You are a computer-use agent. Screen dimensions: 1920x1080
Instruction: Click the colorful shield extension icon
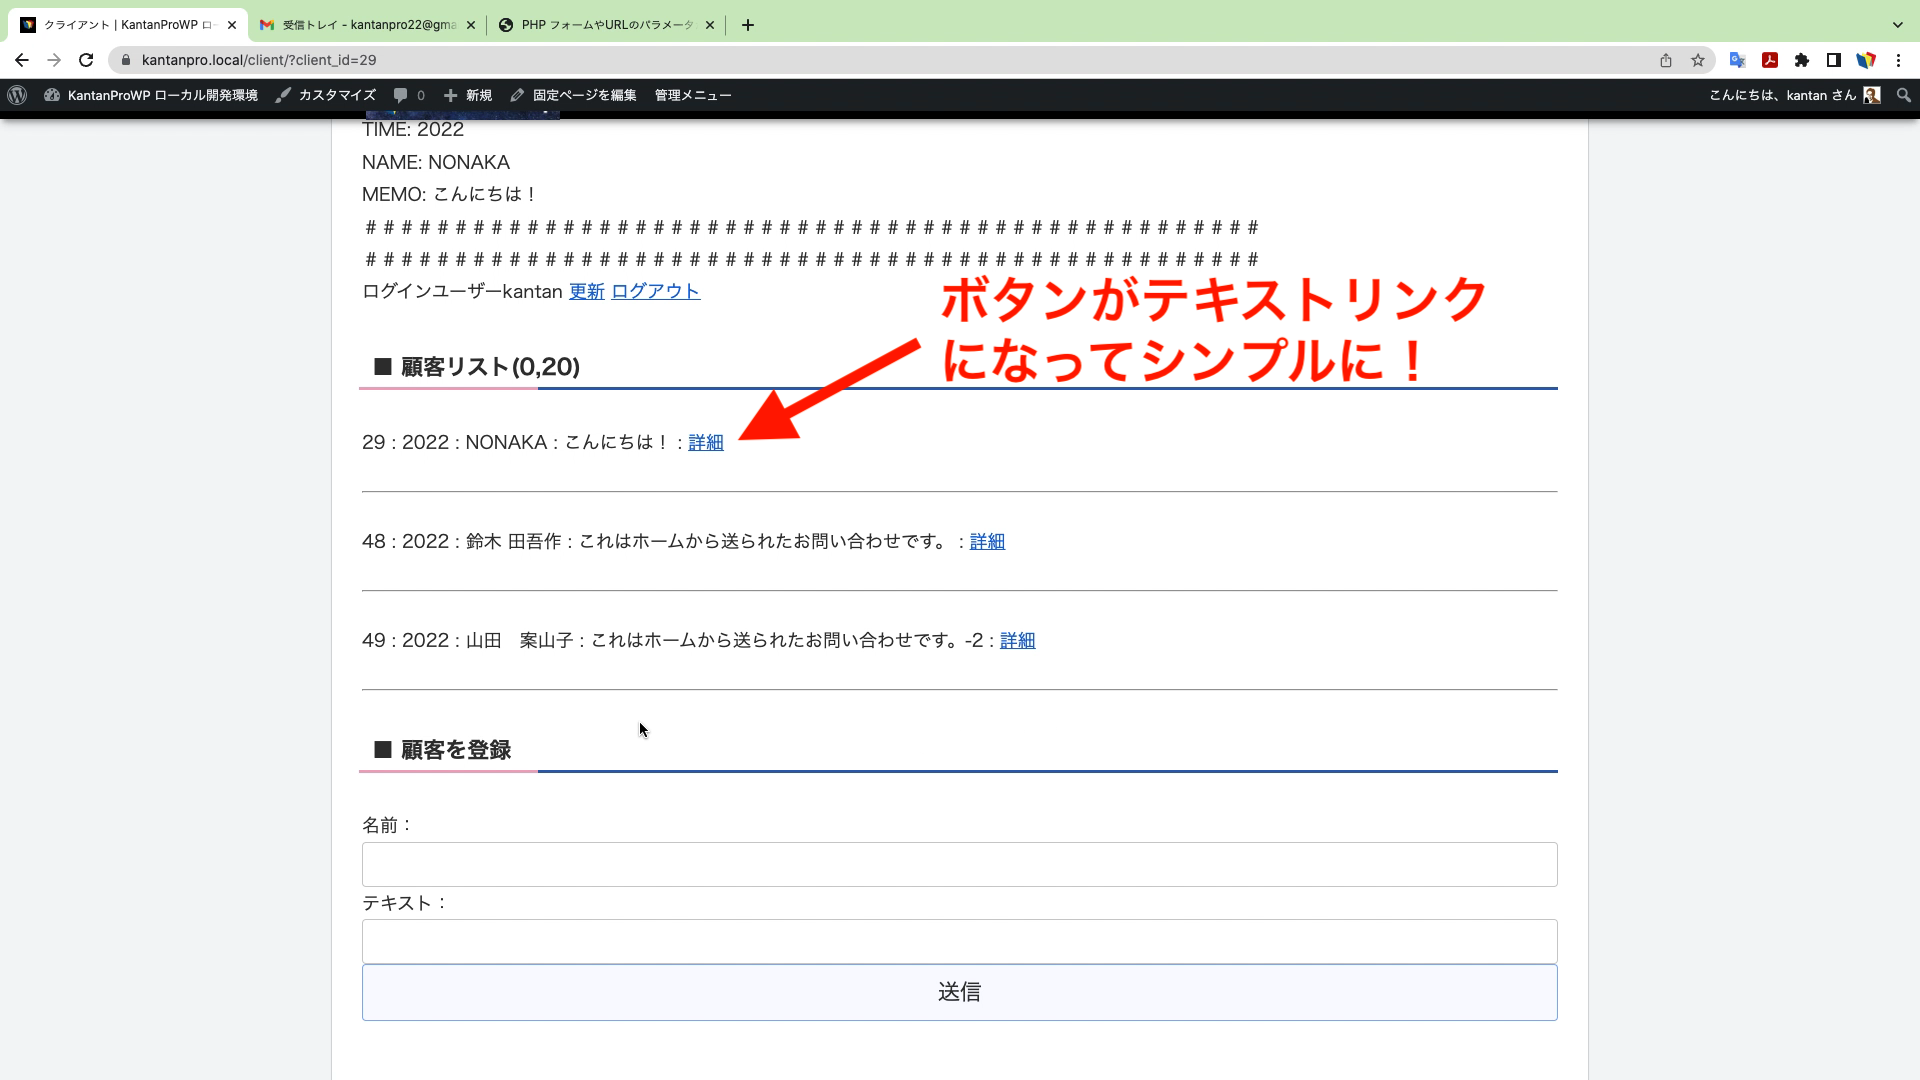click(x=1866, y=60)
